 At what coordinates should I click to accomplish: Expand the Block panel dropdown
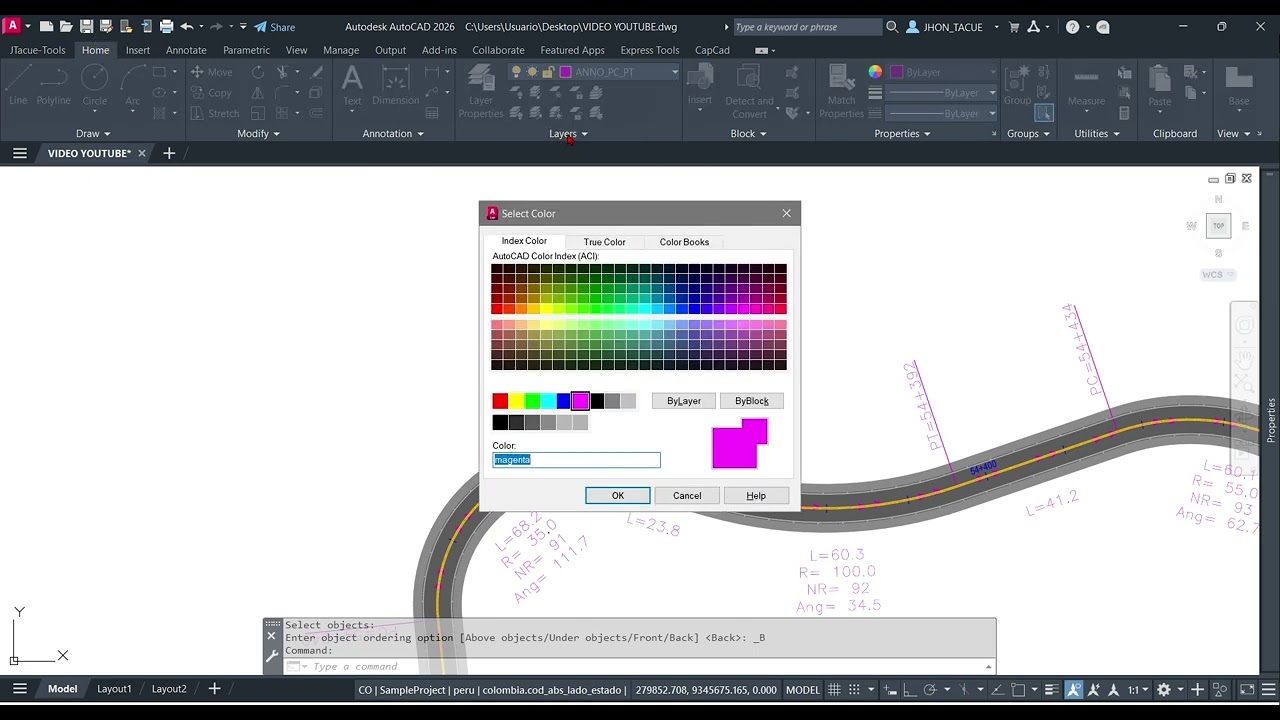(x=748, y=133)
